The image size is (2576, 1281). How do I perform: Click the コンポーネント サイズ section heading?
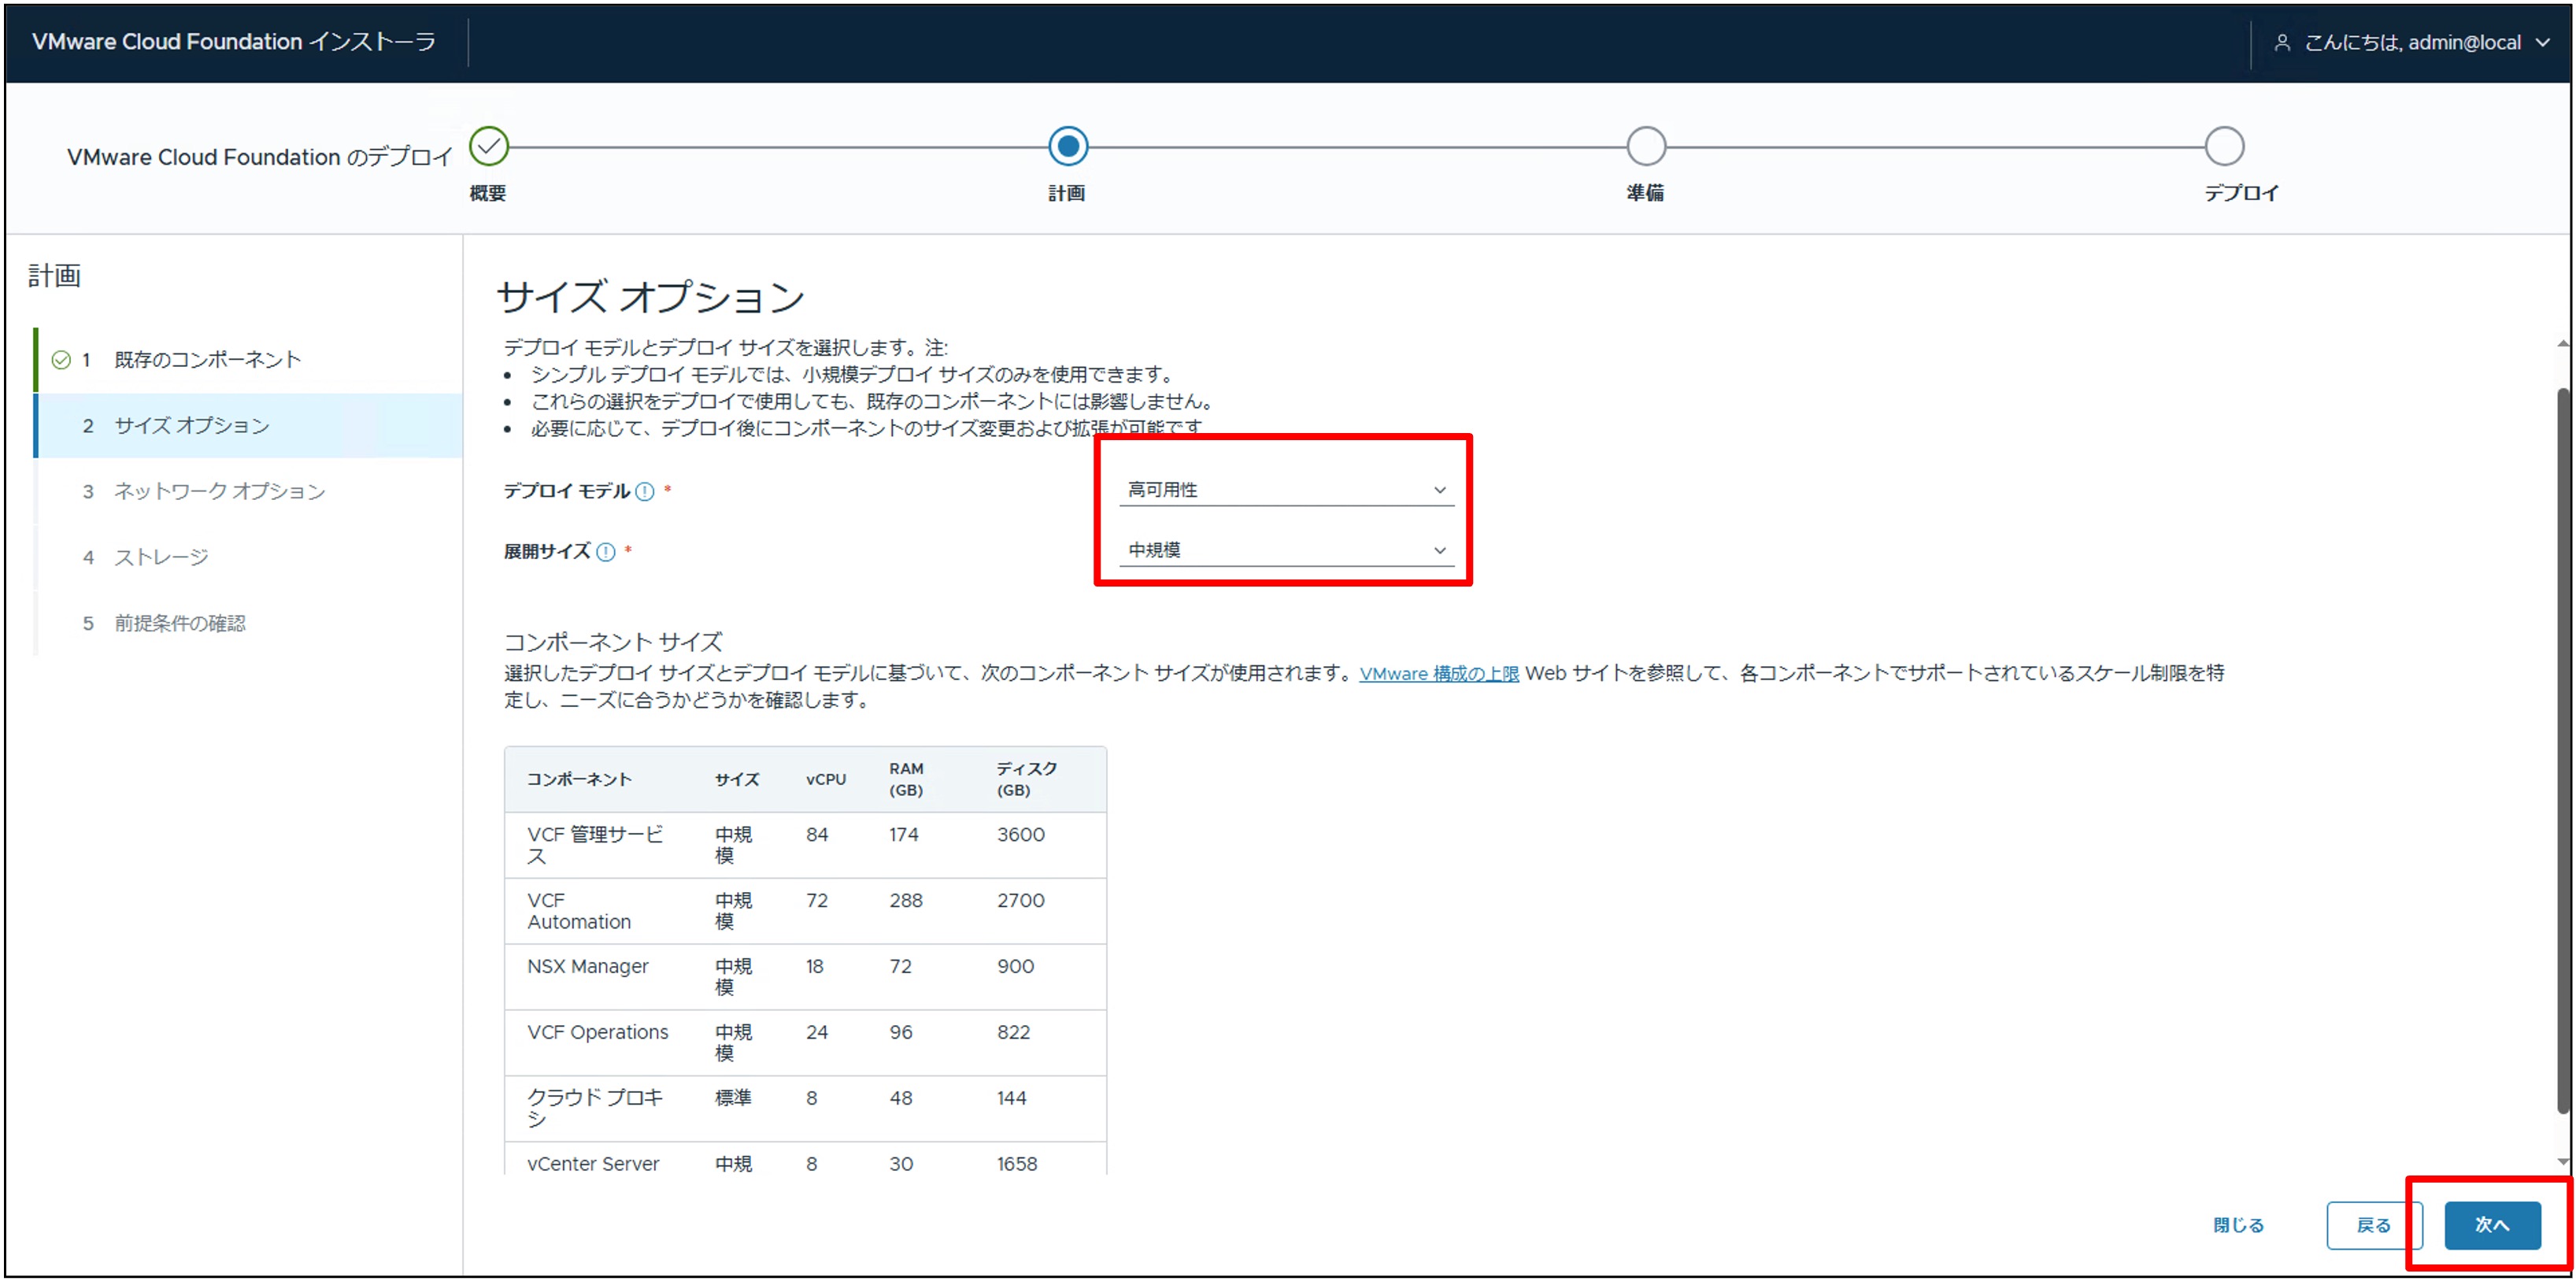coord(613,642)
